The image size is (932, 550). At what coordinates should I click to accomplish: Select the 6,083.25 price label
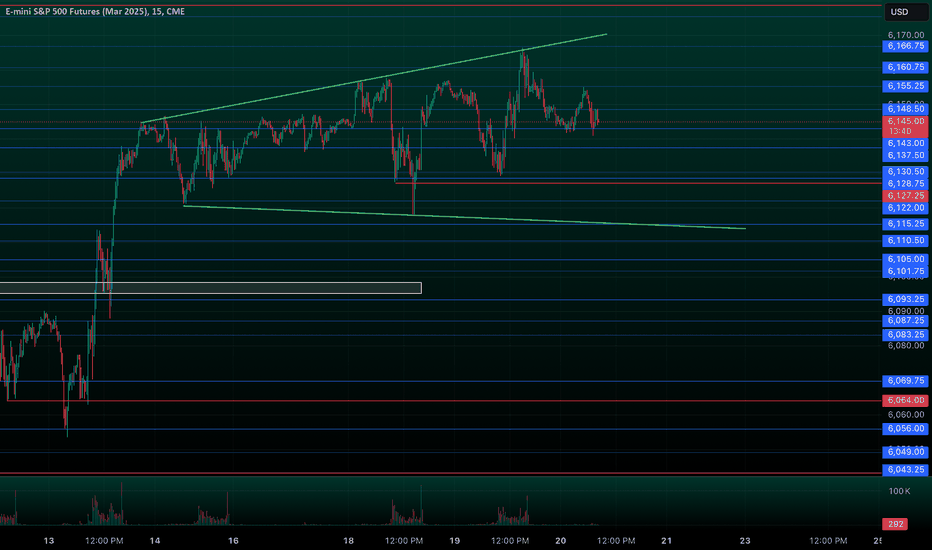(x=905, y=335)
